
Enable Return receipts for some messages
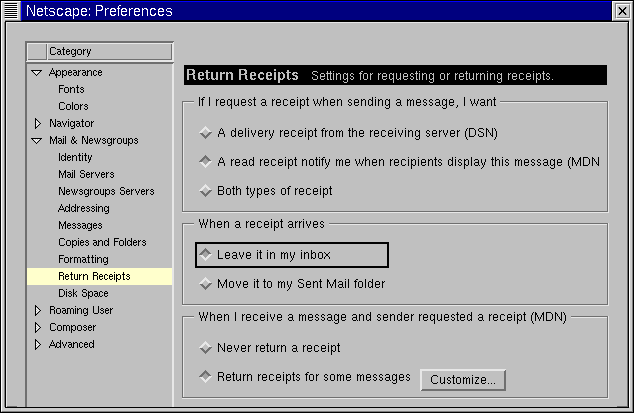tap(206, 377)
